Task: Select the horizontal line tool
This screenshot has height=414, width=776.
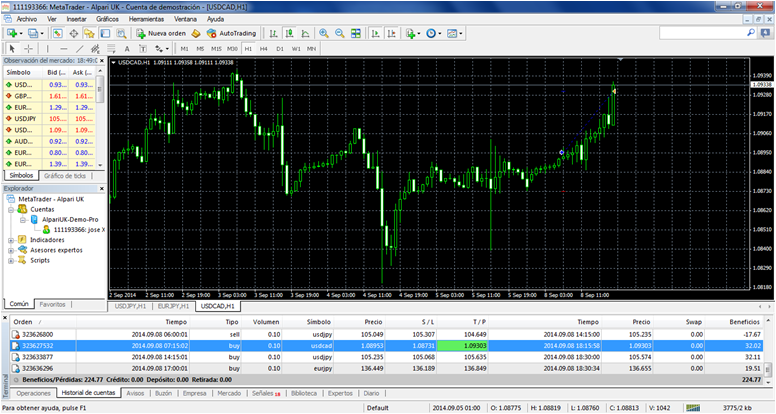Action: [64, 48]
